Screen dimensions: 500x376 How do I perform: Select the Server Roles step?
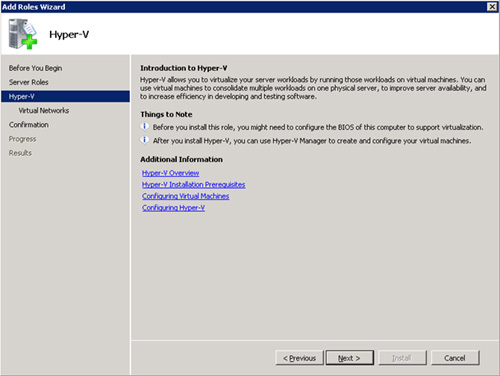click(29, 82)
